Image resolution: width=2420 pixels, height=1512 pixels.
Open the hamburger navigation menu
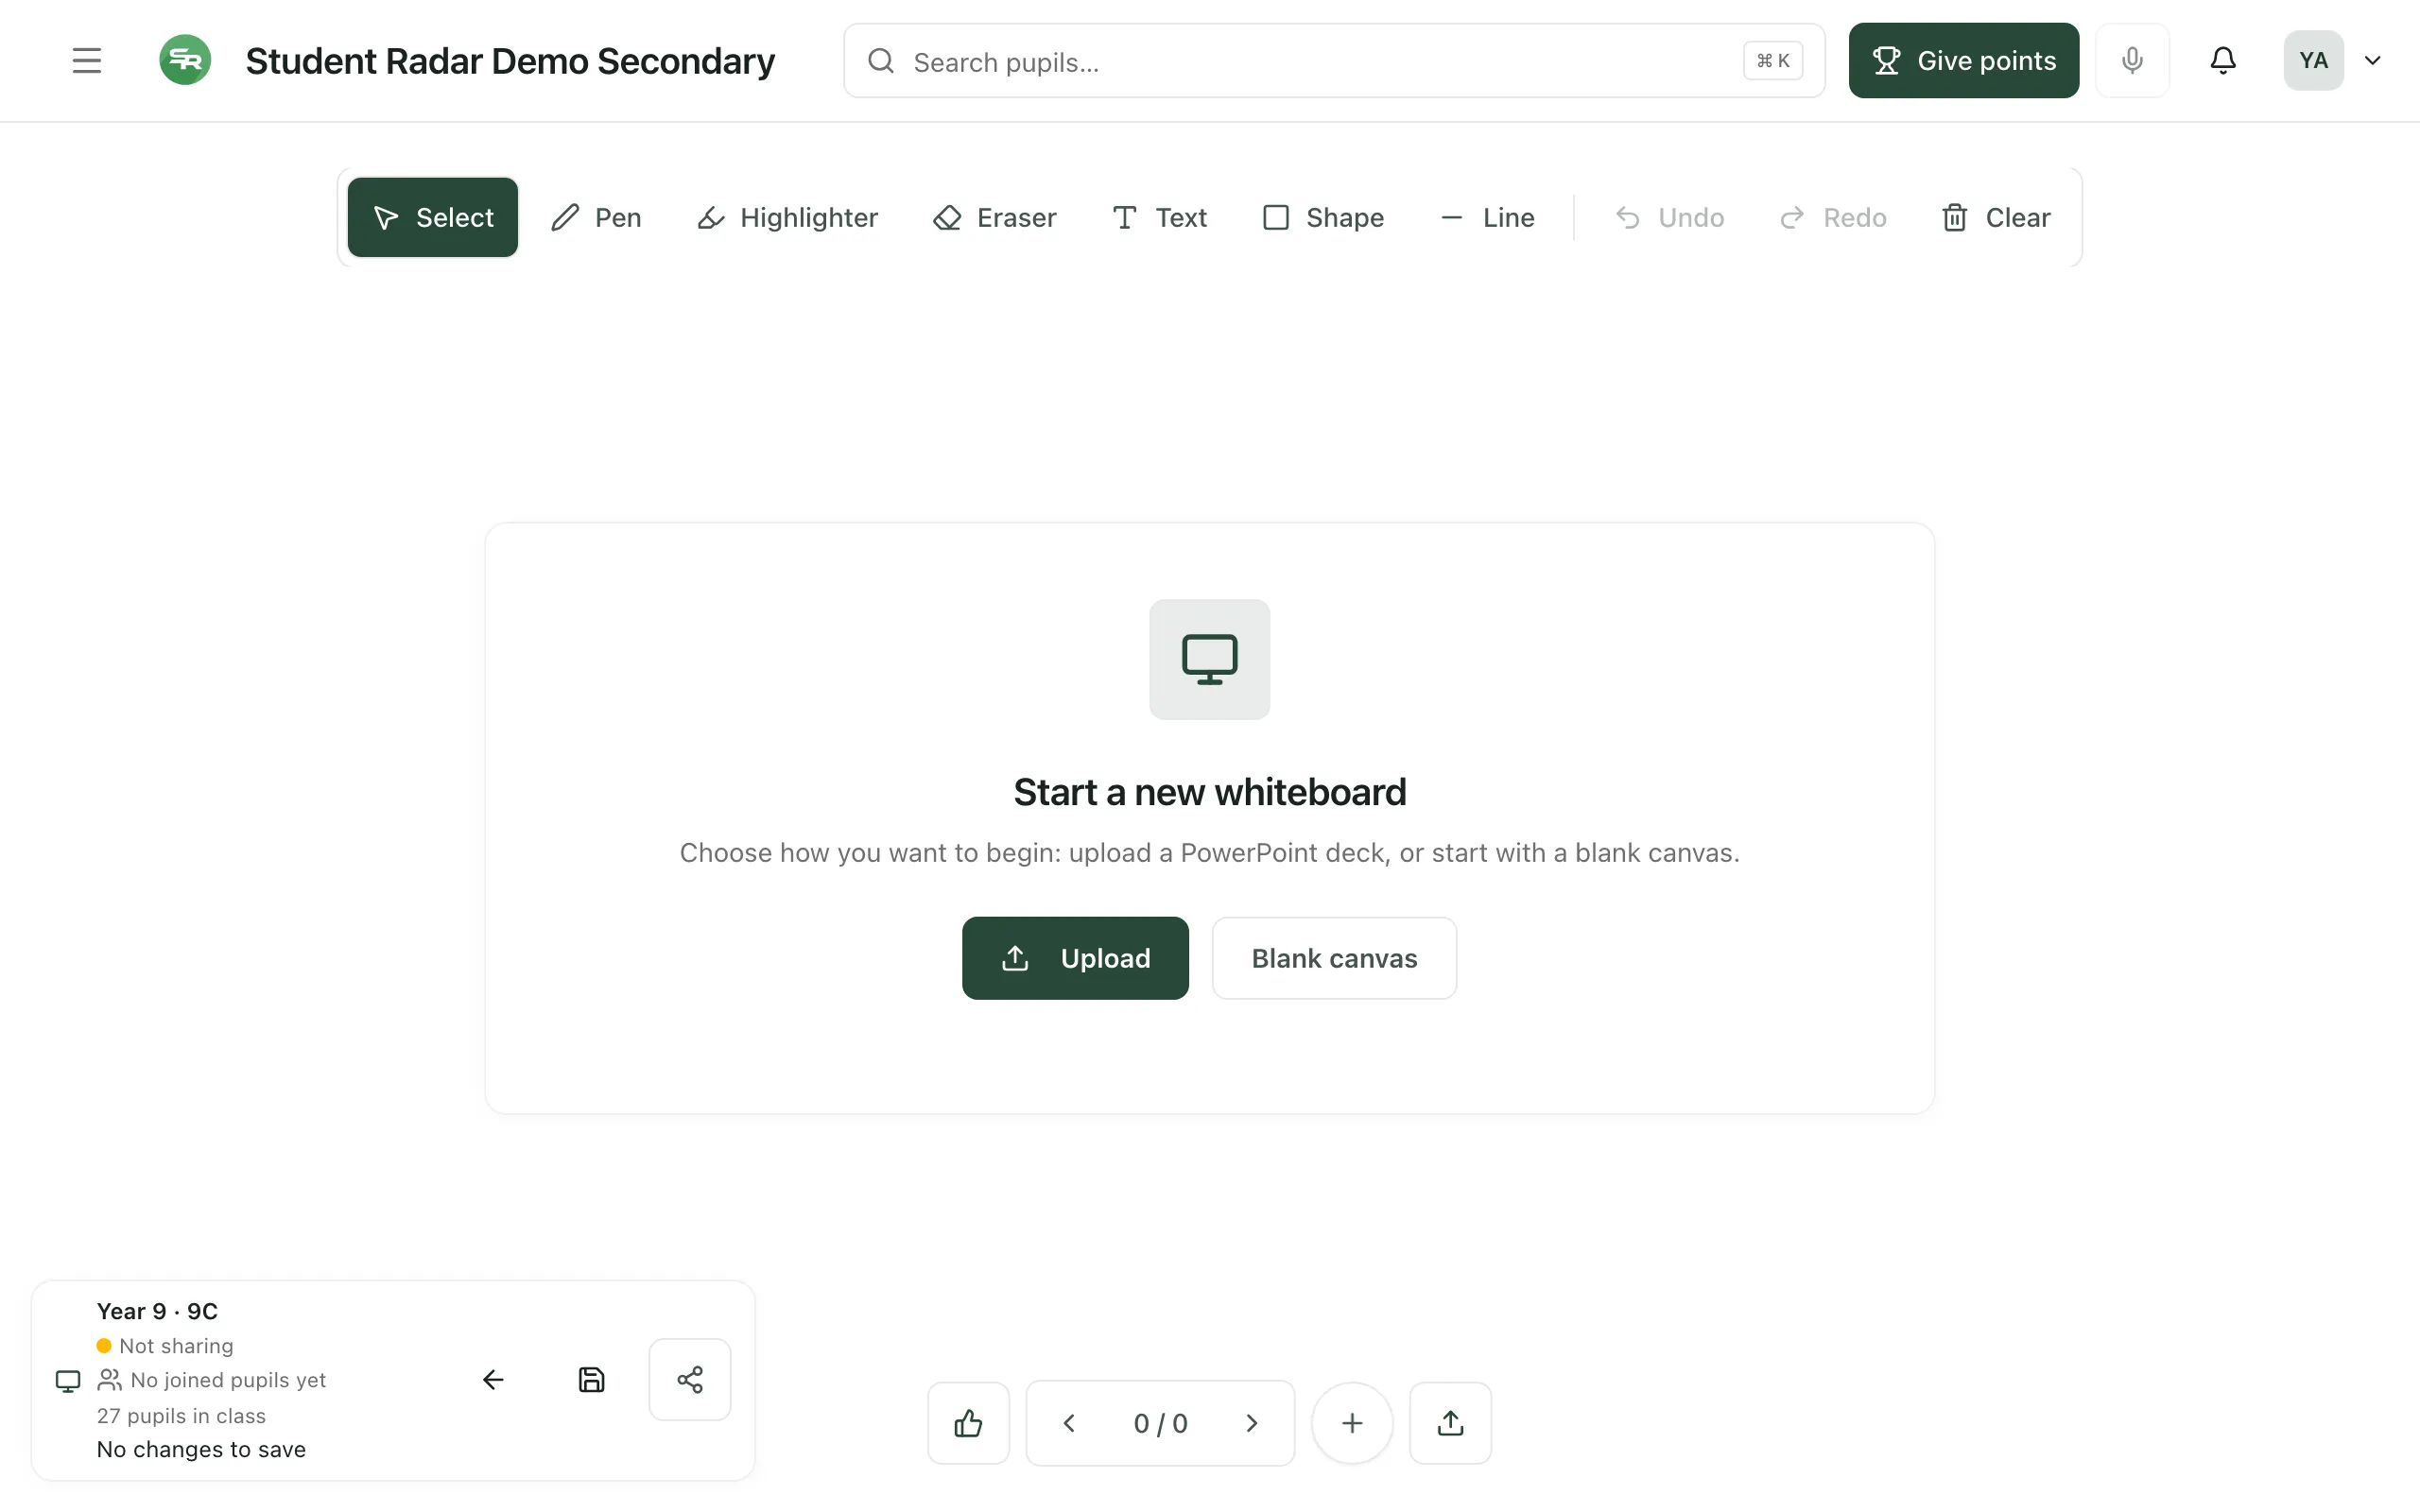click(x=87, y=60)
